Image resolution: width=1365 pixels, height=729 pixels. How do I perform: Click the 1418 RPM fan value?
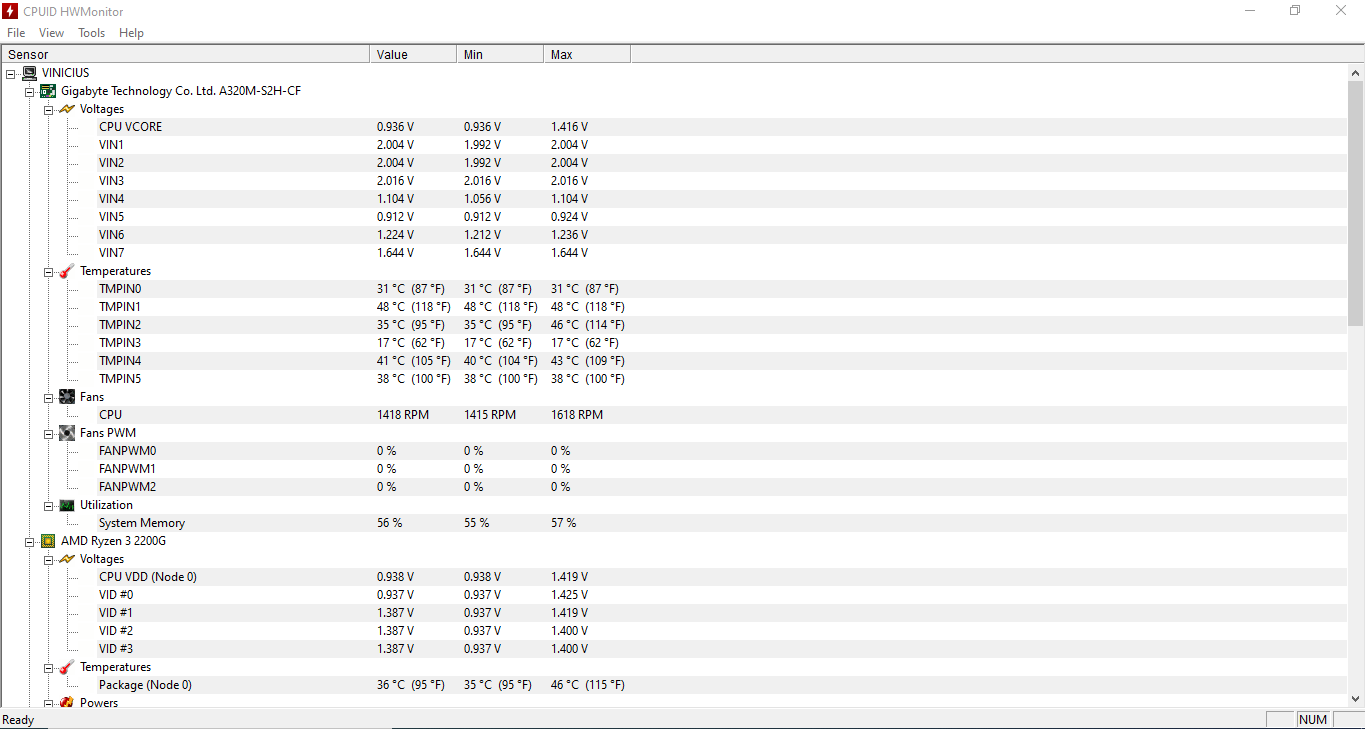pyautogui.click(x=403, y=415)
